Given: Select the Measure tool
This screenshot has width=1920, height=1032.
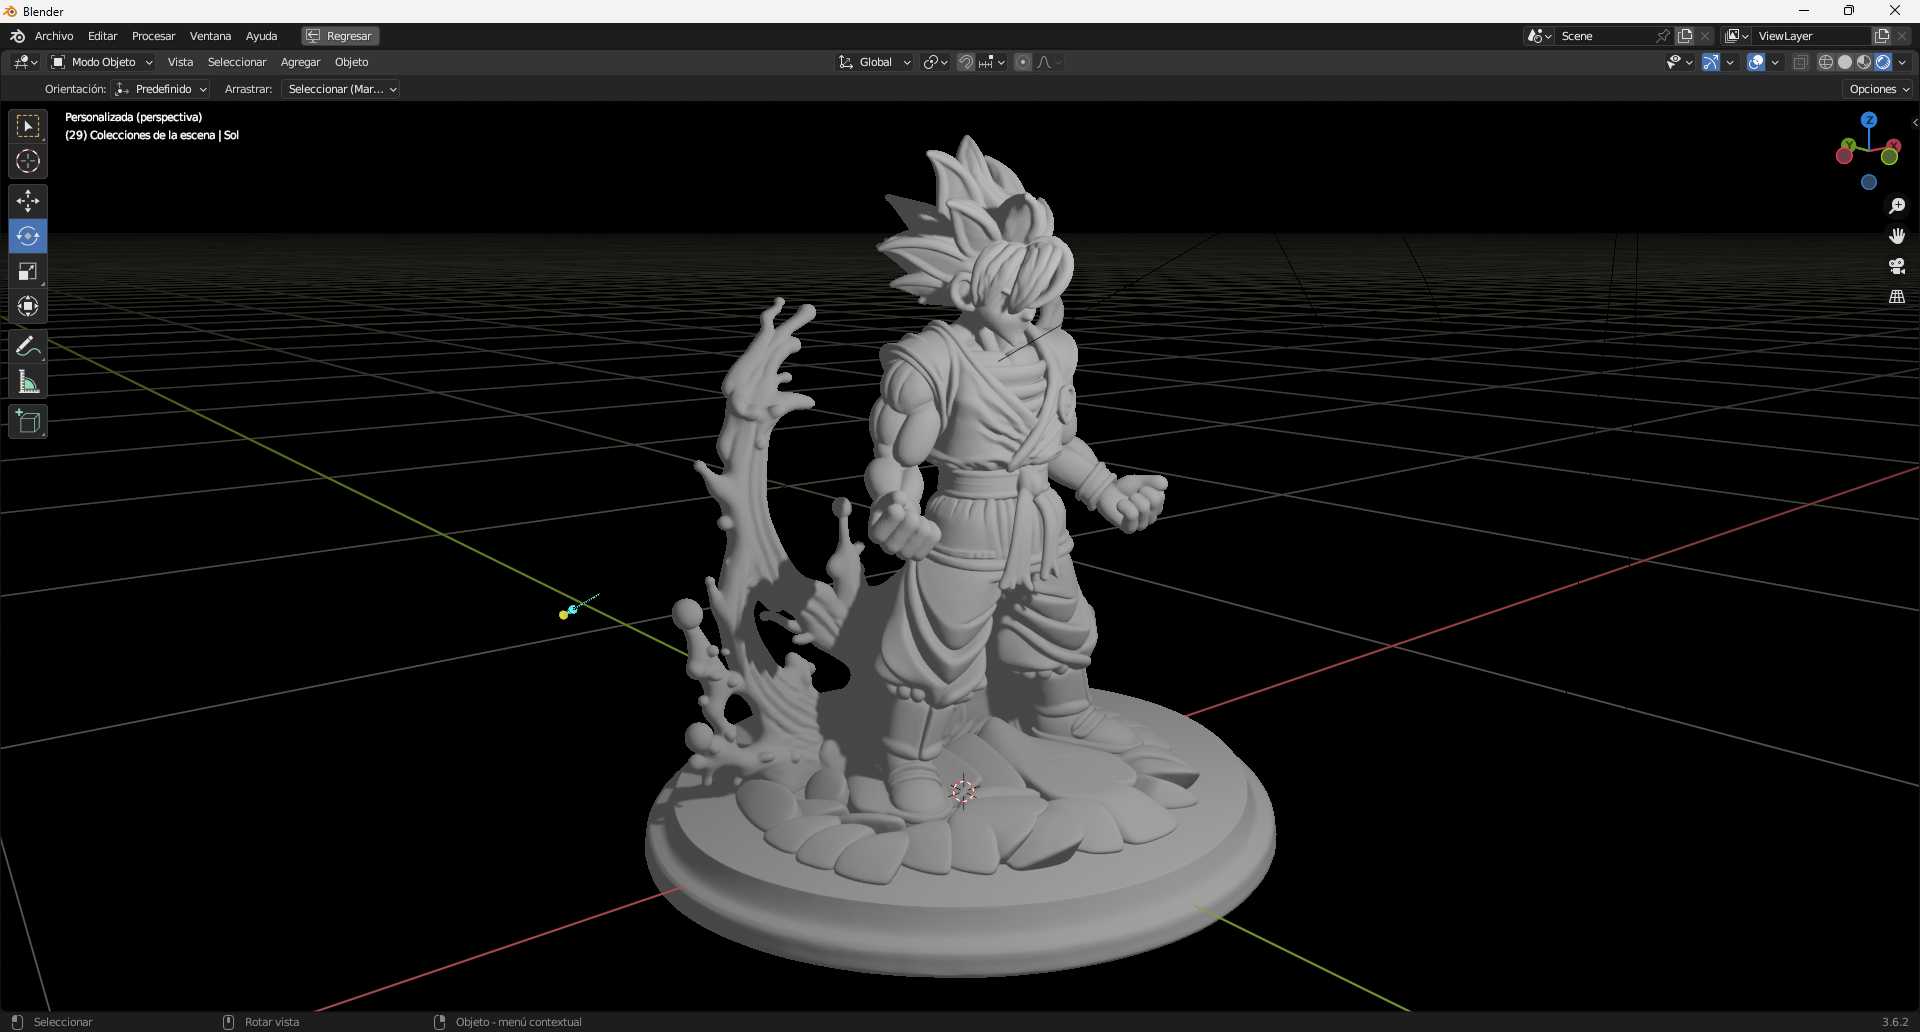Looking at the screenshot, I should 27,381.
